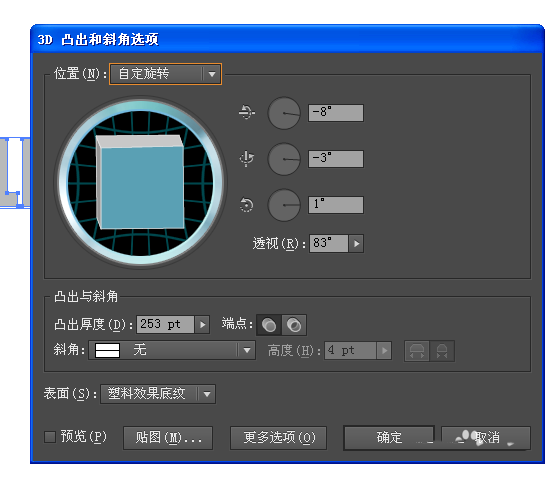Screen dimensions: 550x488
Task: Click the X-axis rotation dial
Action: click(x=284, y=113)
